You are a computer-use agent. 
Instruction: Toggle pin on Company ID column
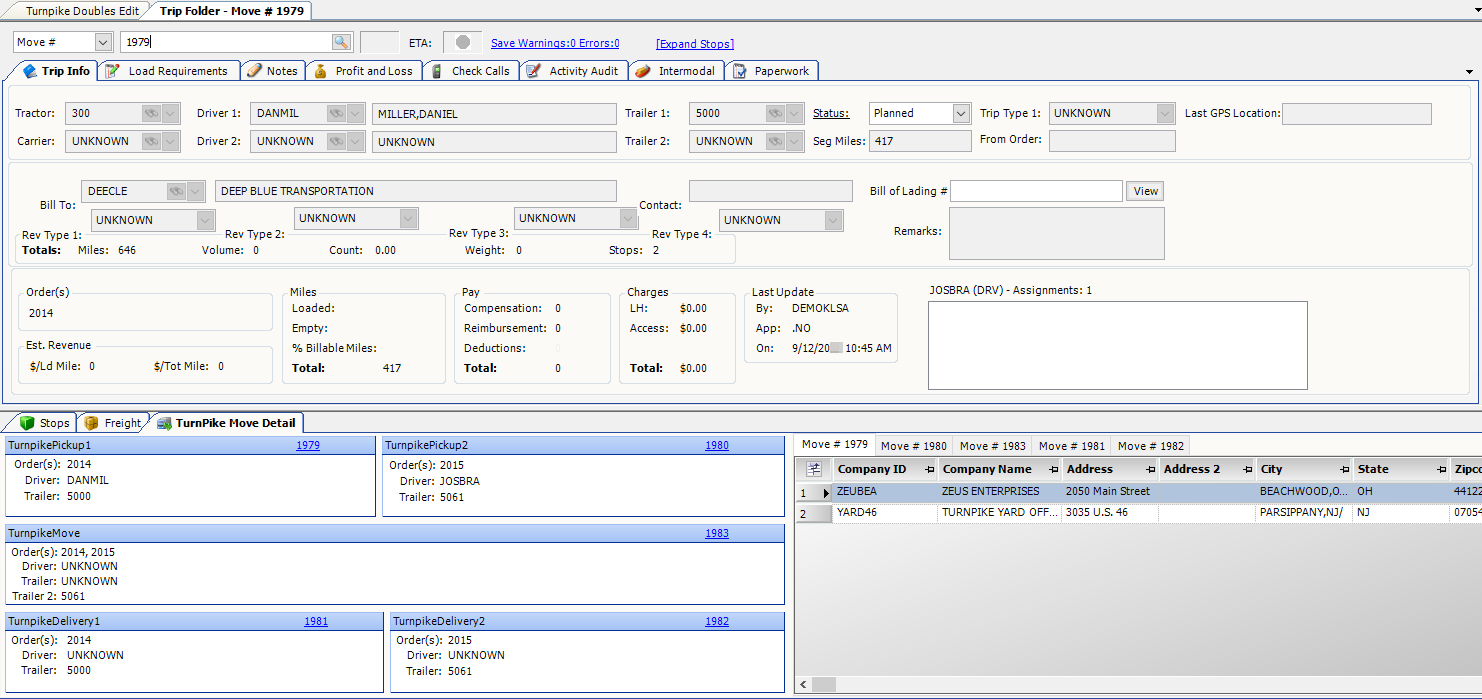tap(929, 470)
